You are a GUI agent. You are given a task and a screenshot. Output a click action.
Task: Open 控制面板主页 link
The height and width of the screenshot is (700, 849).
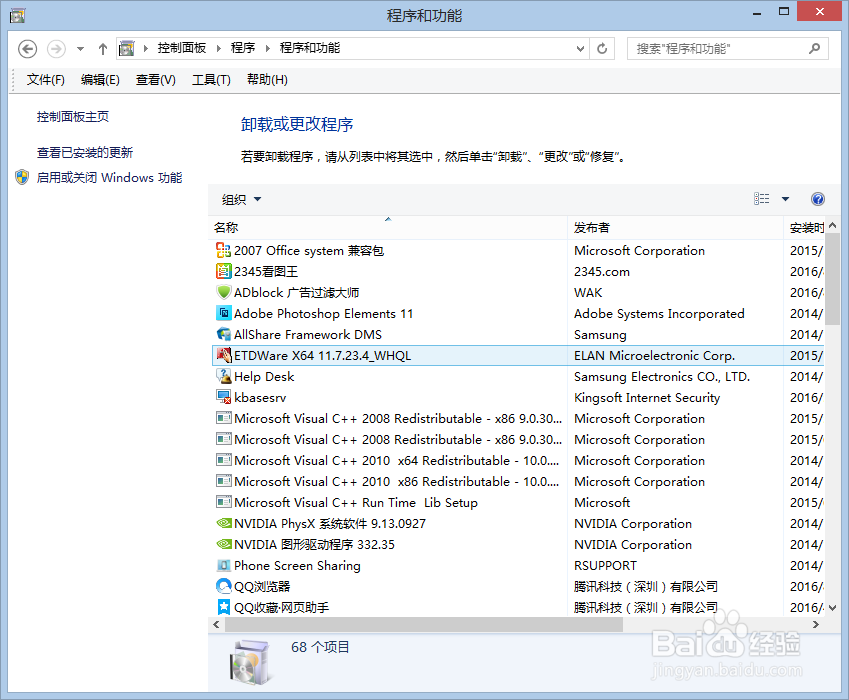point(73,117)
